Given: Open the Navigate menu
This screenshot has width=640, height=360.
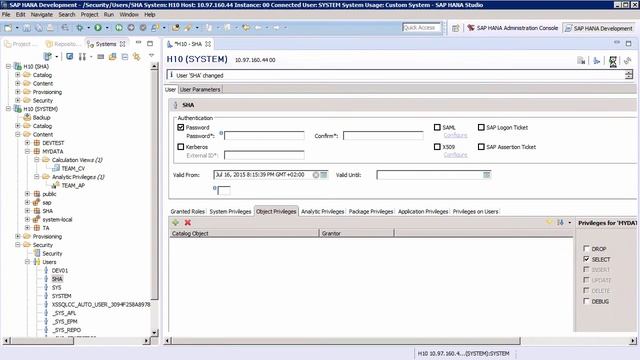Looking at the screenshot, I should point(42,14).
